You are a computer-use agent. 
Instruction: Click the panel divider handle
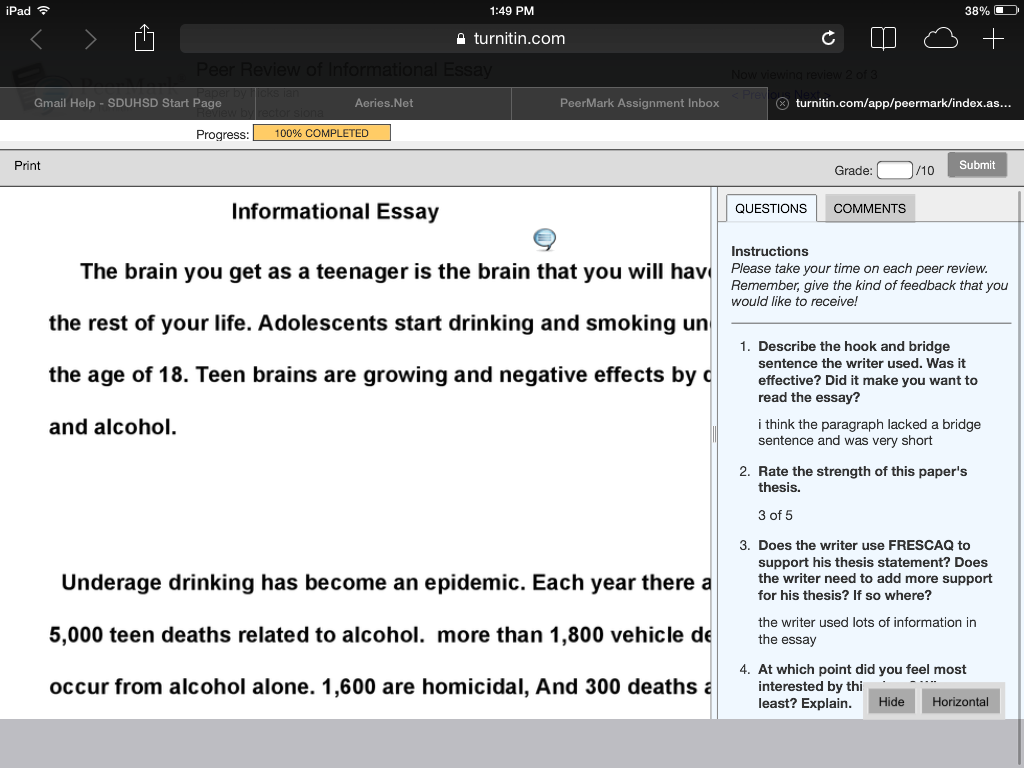click(x=714, y=434)
